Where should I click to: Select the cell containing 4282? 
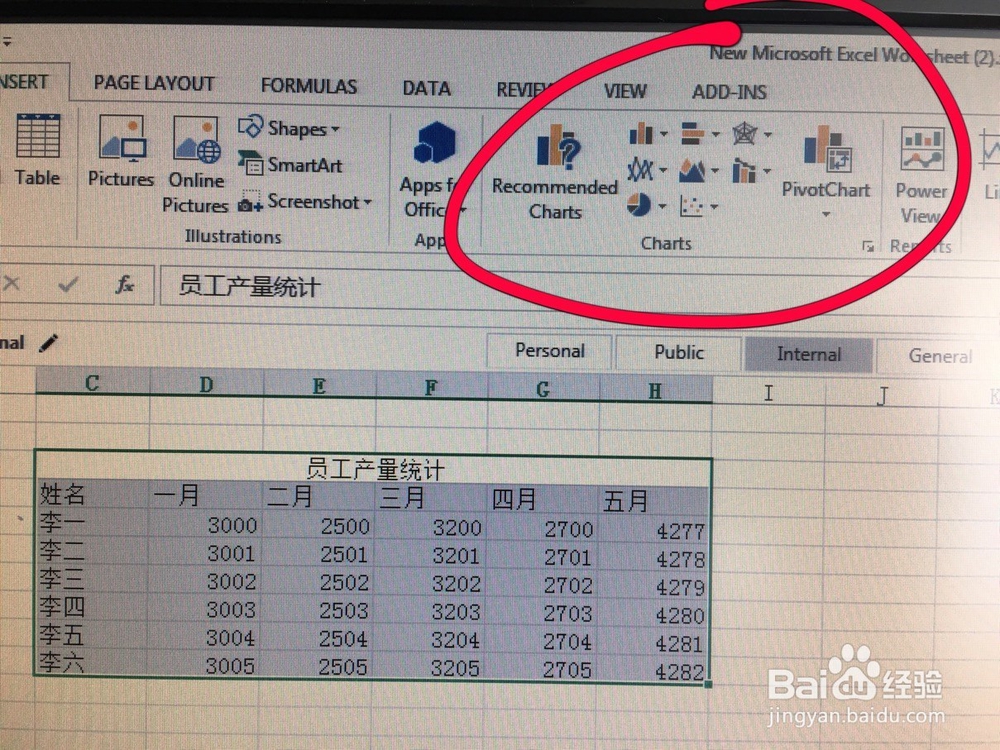653,670
